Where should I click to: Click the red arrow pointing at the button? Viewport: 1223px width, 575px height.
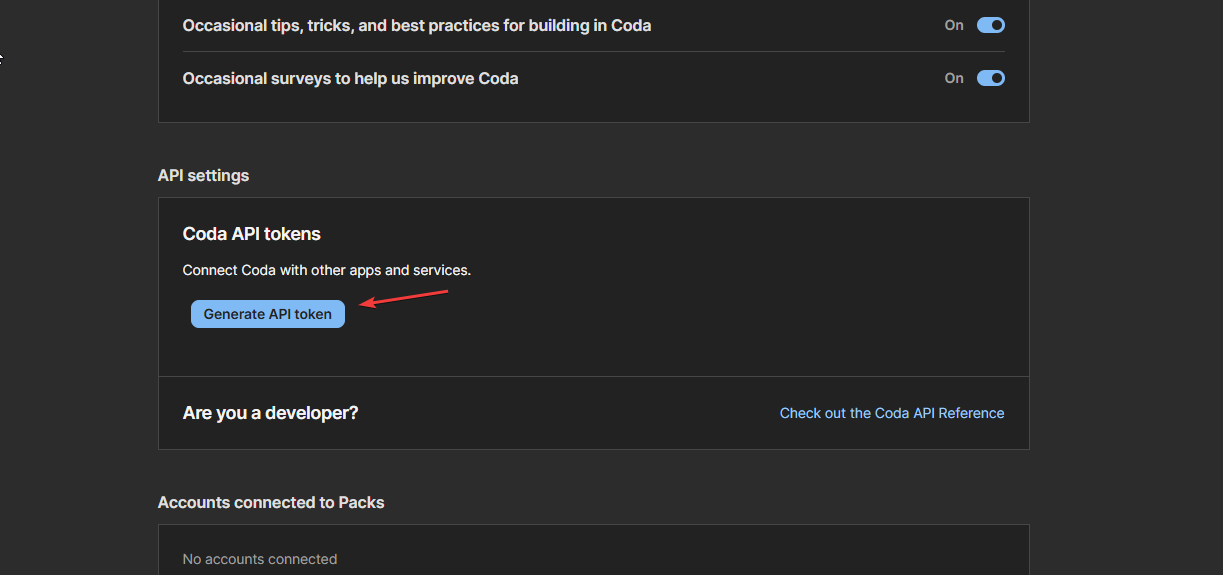click(404, 298)
